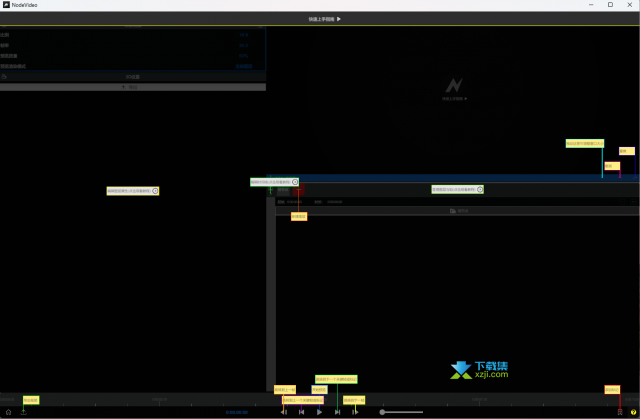Image resolution: width=640 pixels, height=419 pixels.
Task: Click the export video icon beside home
Action: tap(24, 412)
